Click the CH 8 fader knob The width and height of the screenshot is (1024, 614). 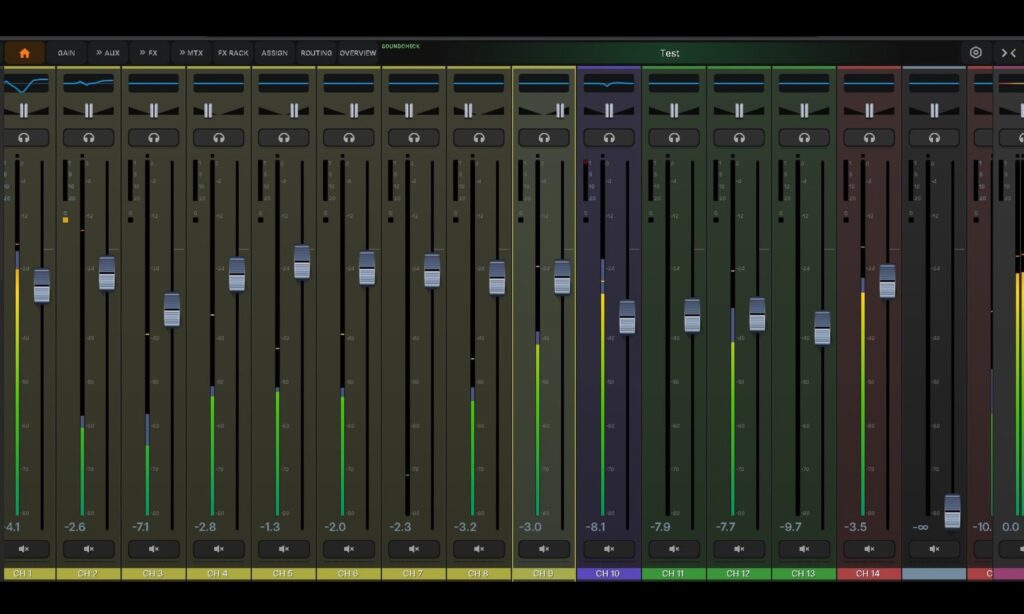coord(497,278)
